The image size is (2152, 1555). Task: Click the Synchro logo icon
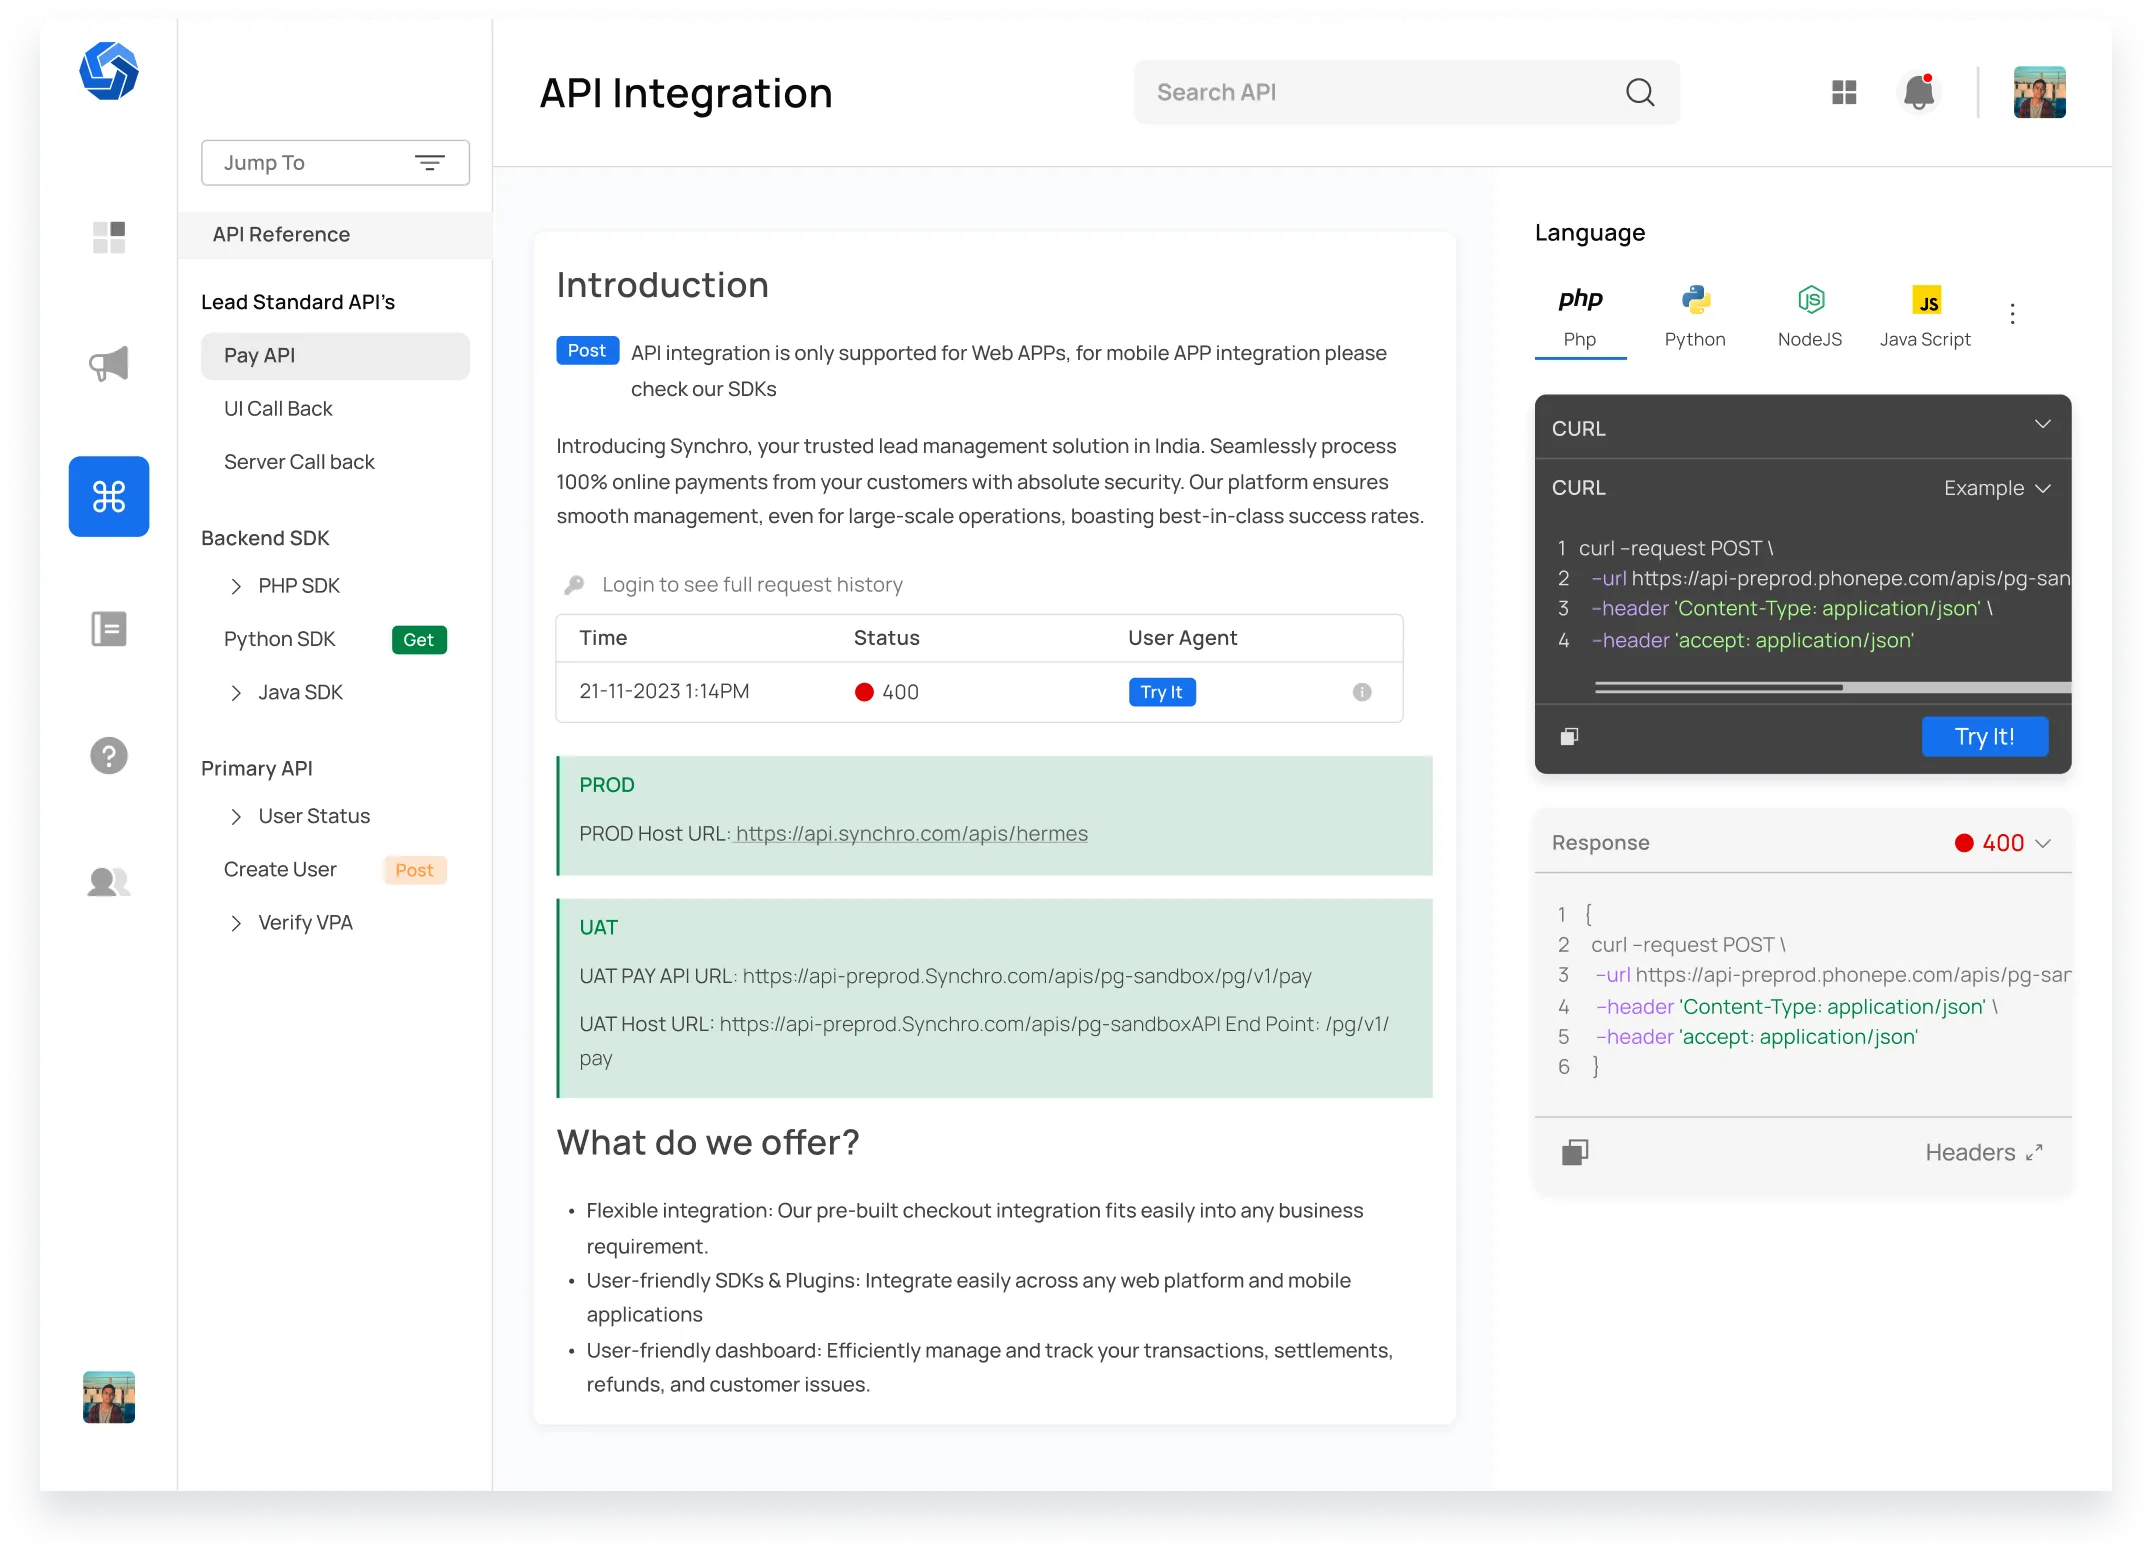point(109,71)
